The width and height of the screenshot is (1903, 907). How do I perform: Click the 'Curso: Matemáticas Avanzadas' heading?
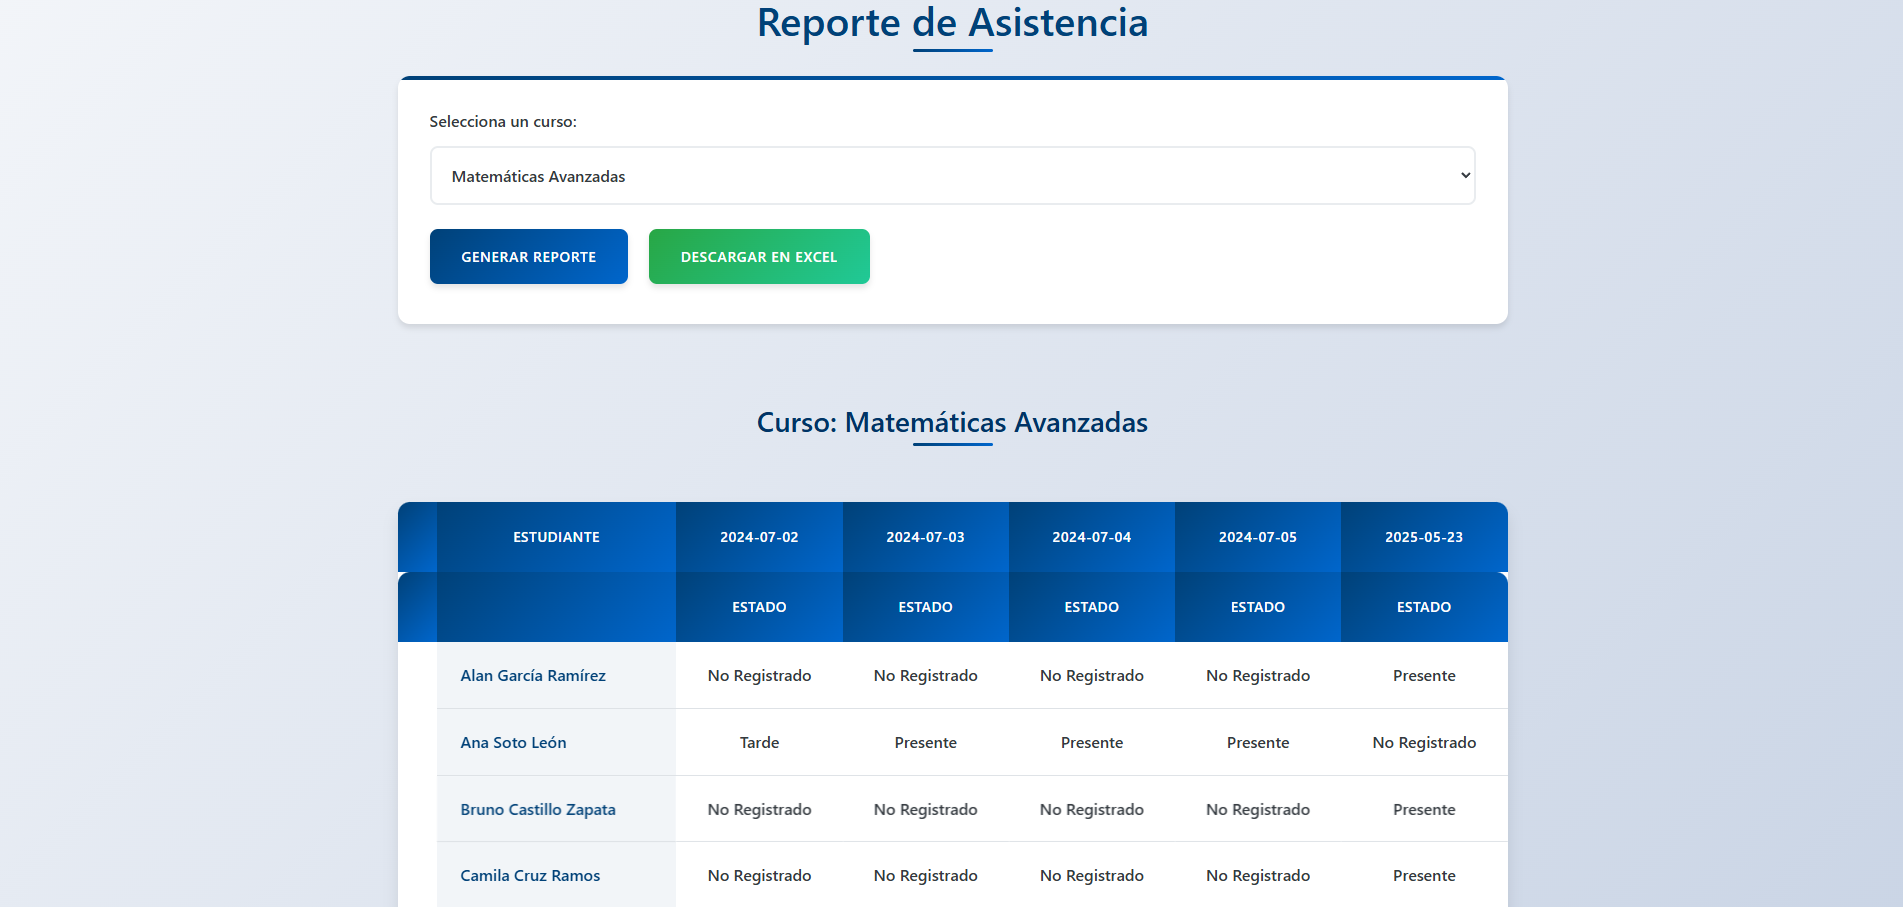pos(951,422)
